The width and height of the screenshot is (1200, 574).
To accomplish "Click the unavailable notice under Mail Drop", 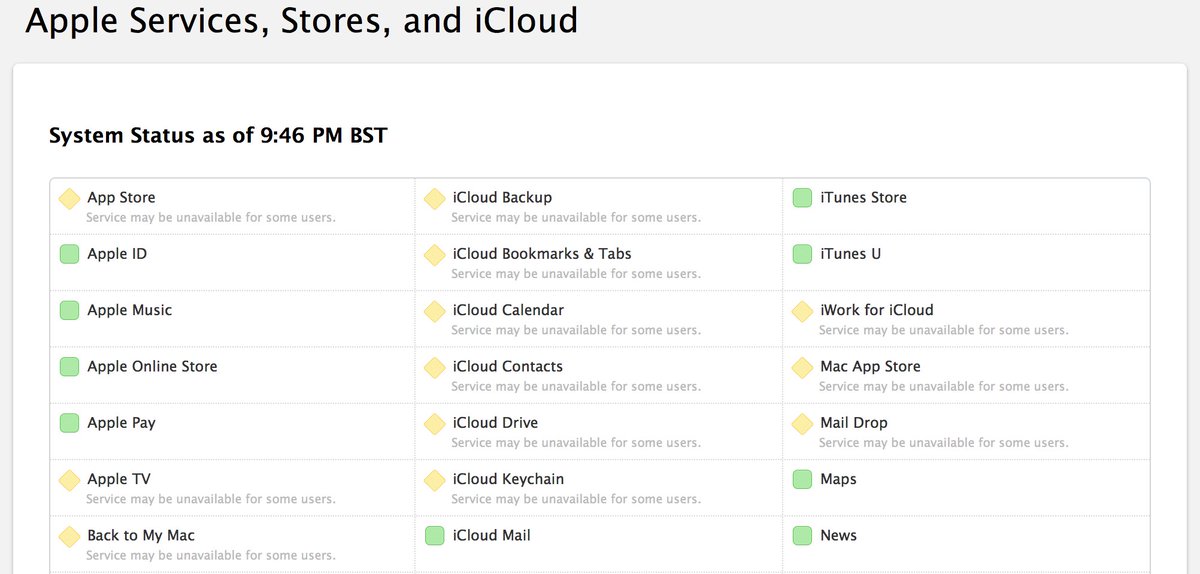I will 944,442.
